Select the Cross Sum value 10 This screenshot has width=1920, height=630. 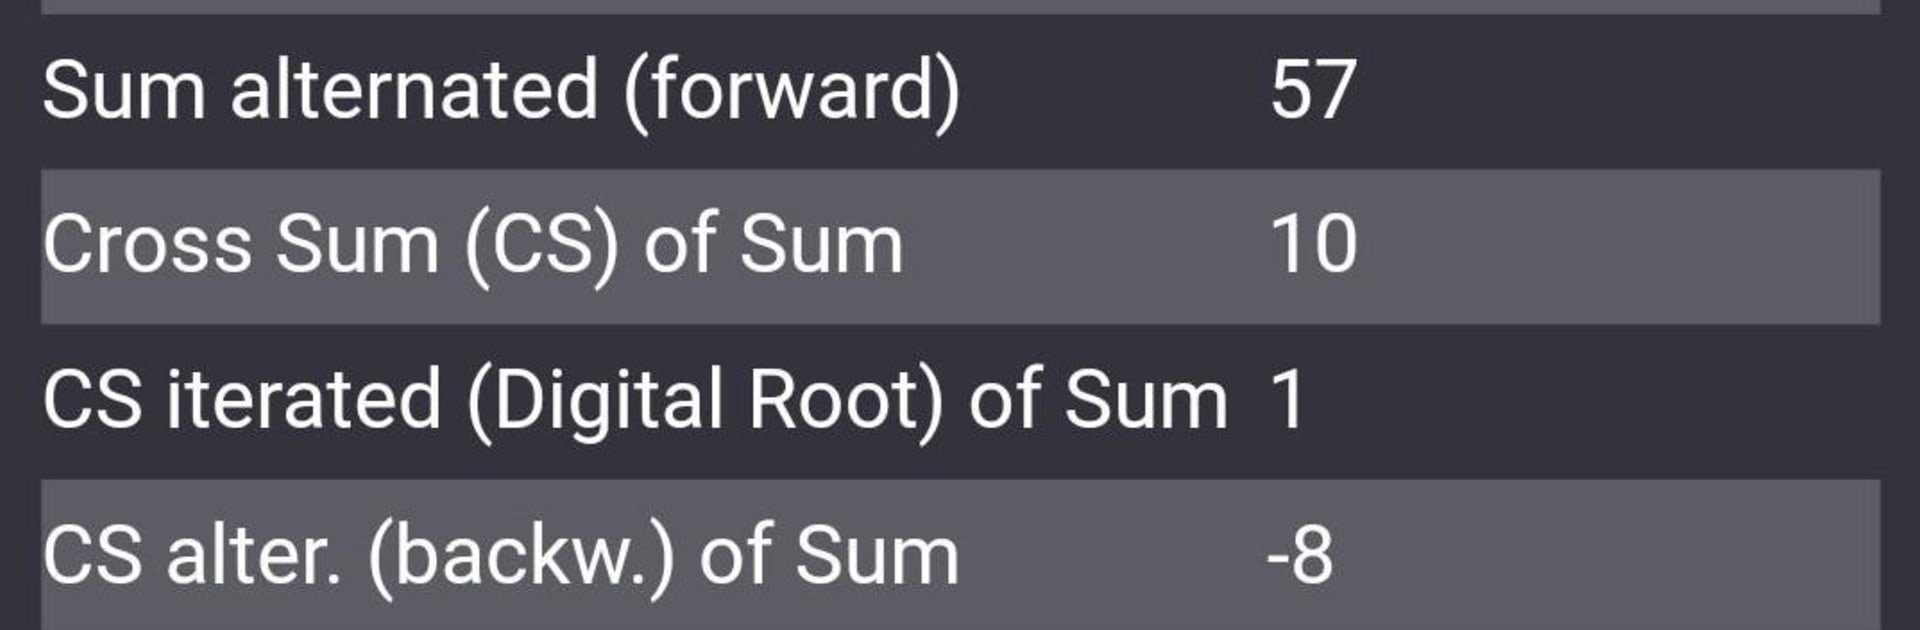[1312, 246]
